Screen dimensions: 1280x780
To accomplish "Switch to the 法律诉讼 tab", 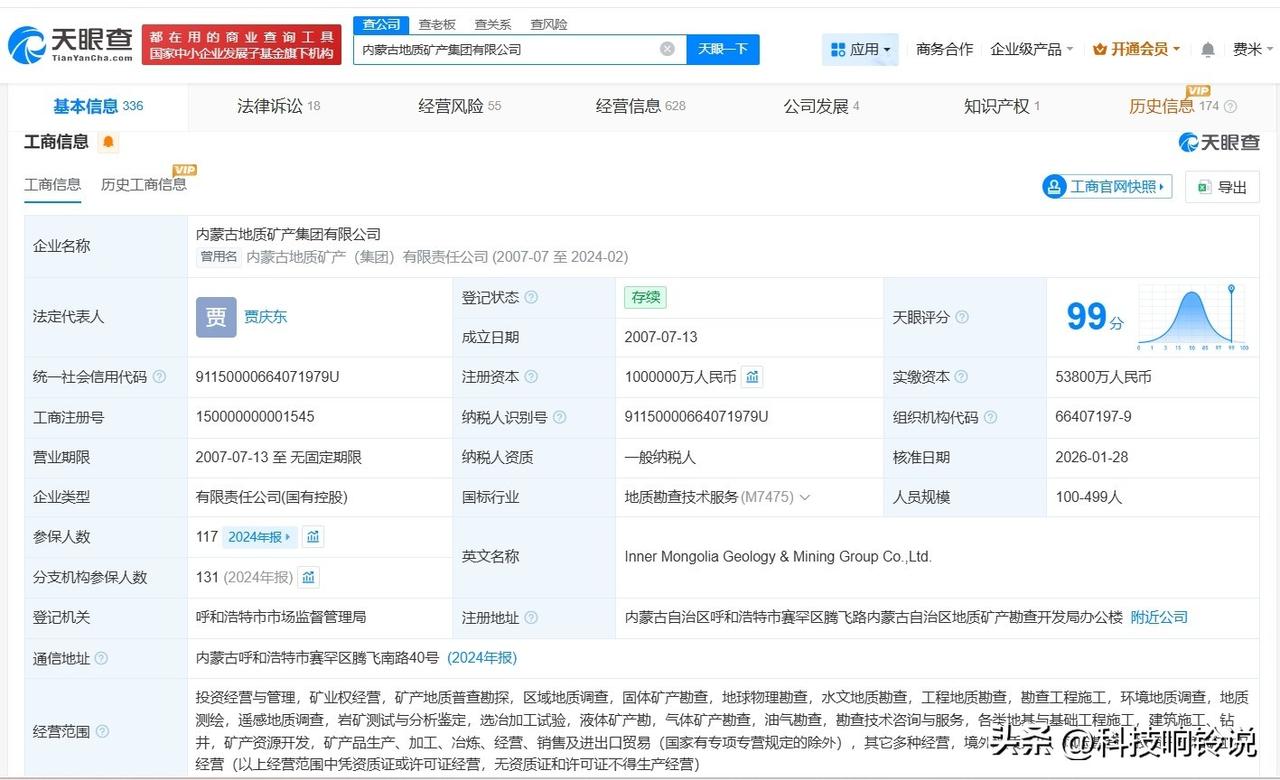I will 278,106.
